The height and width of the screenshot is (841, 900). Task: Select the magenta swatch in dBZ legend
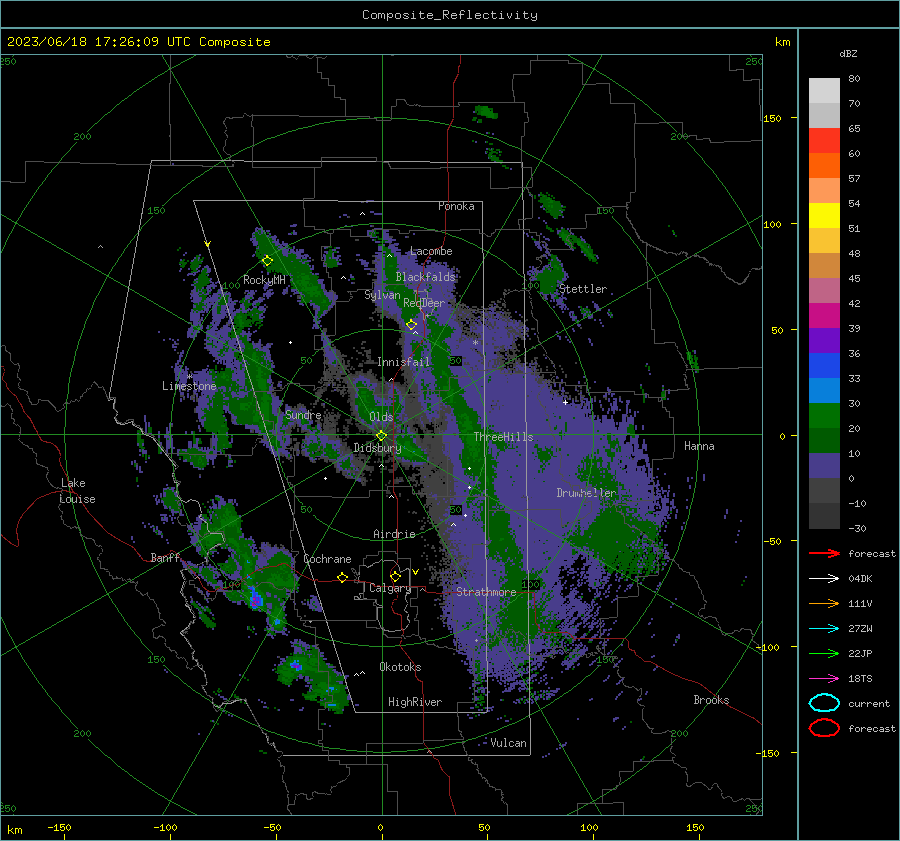(x=824, y=315)
